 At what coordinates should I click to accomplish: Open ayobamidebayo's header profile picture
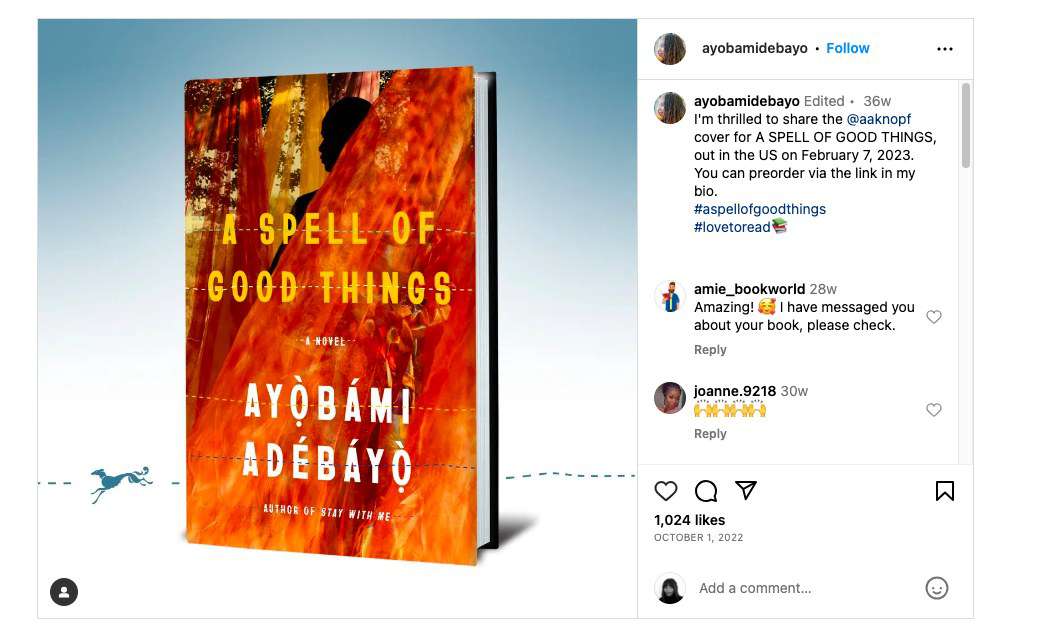670,49
